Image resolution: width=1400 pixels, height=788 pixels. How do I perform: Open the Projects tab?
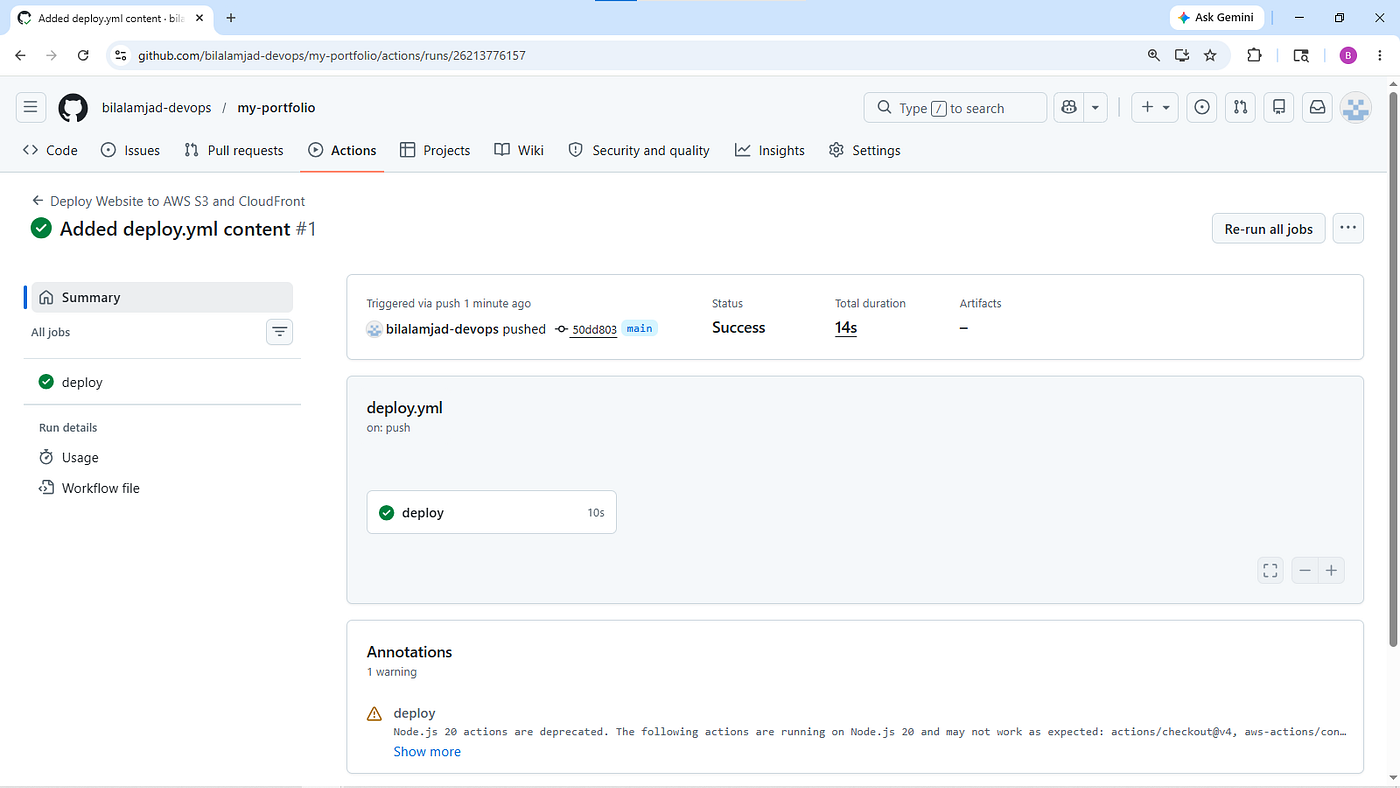[435, 150]
